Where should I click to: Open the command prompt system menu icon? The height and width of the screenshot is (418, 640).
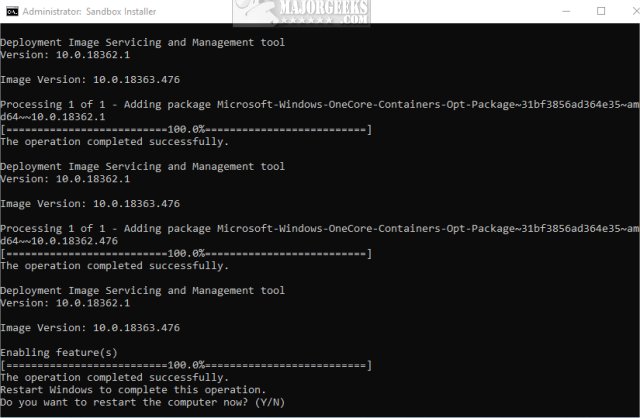click(11, 11)
